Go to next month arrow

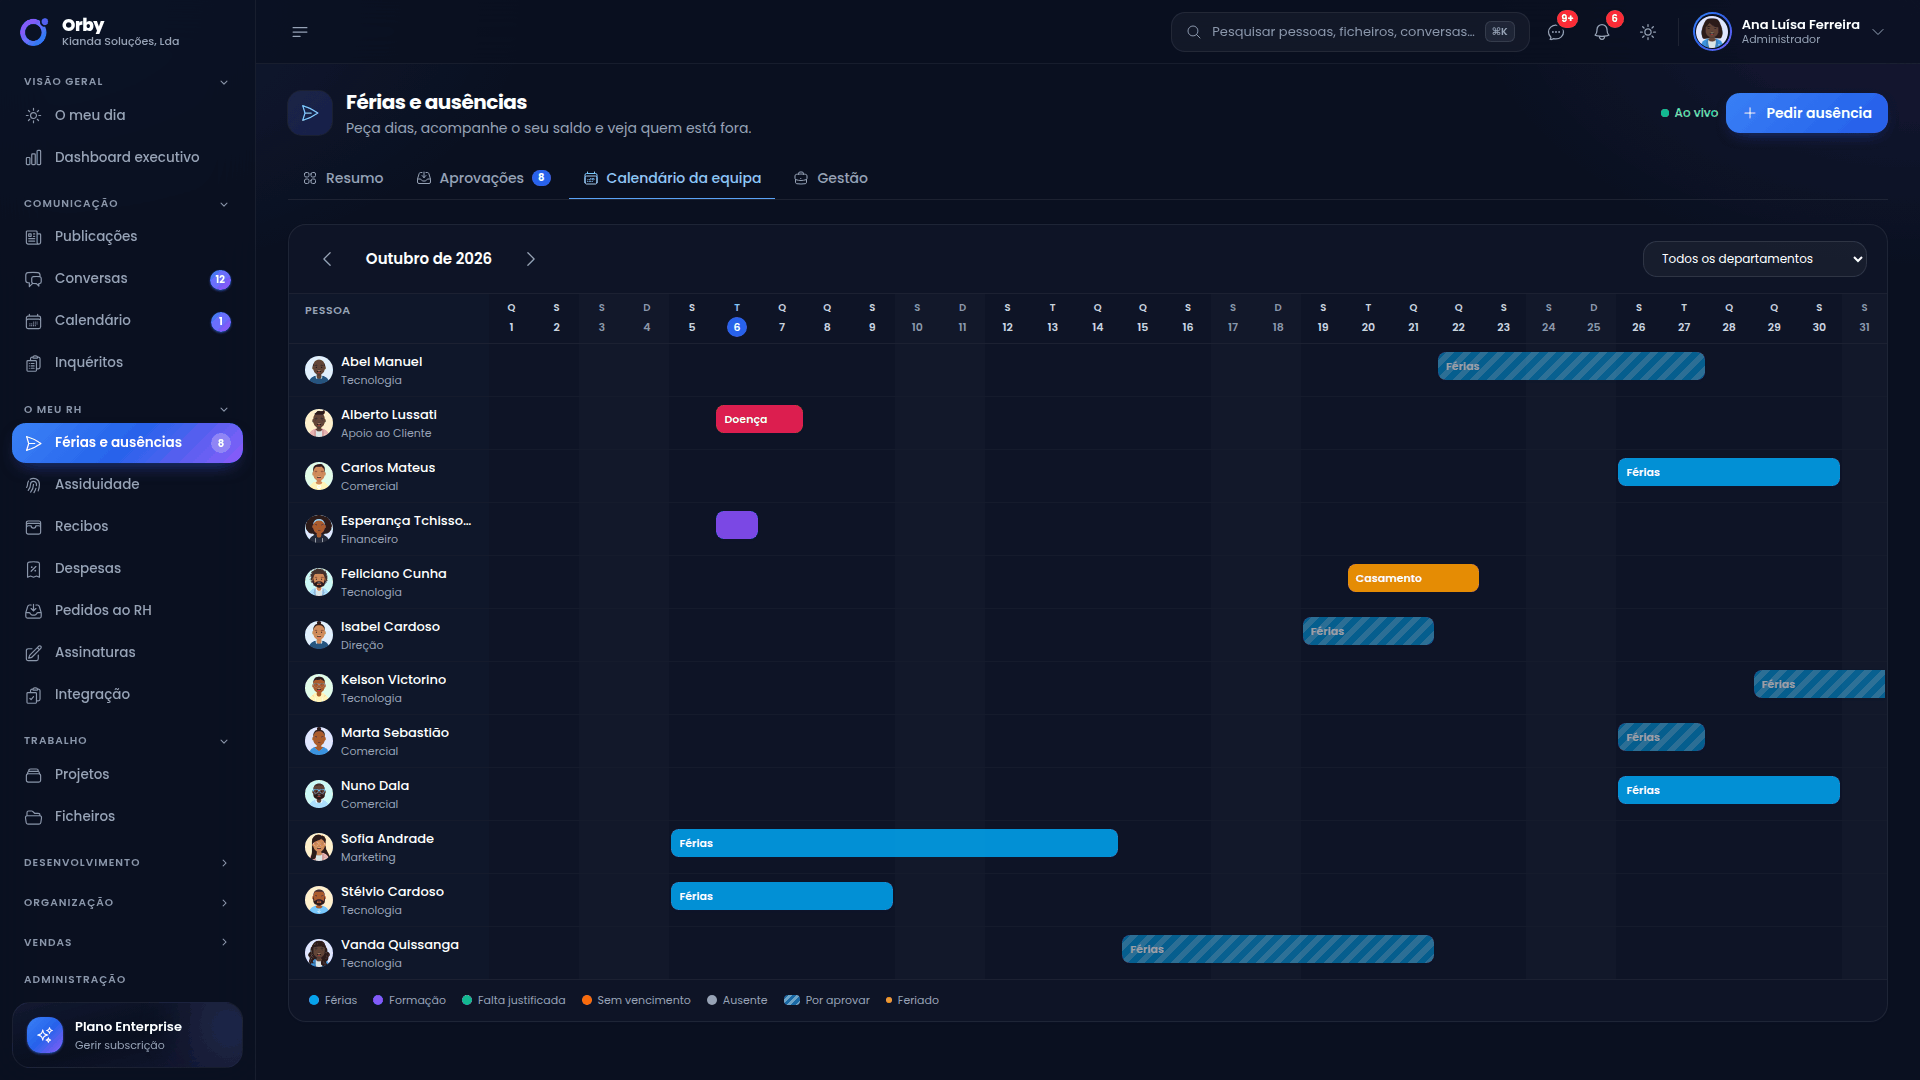coord(531,259)
